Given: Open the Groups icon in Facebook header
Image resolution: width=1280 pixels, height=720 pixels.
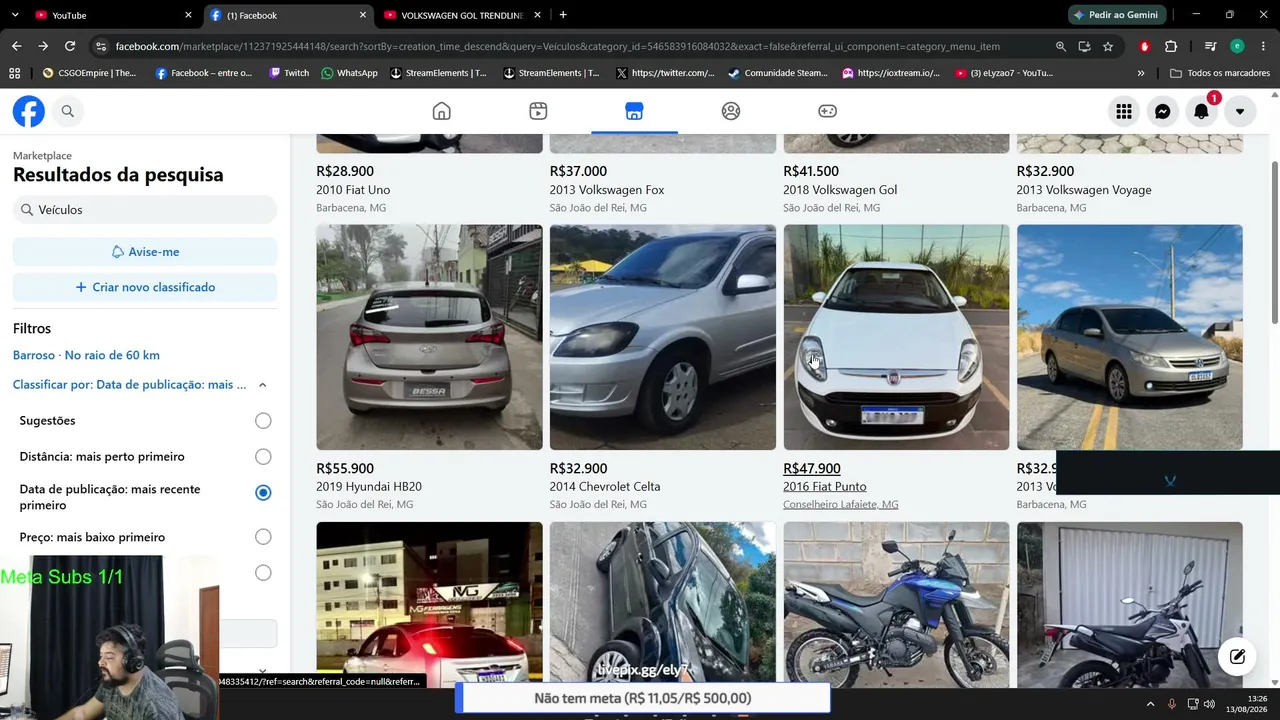Looking at the screenshot, I should (731, 111).
